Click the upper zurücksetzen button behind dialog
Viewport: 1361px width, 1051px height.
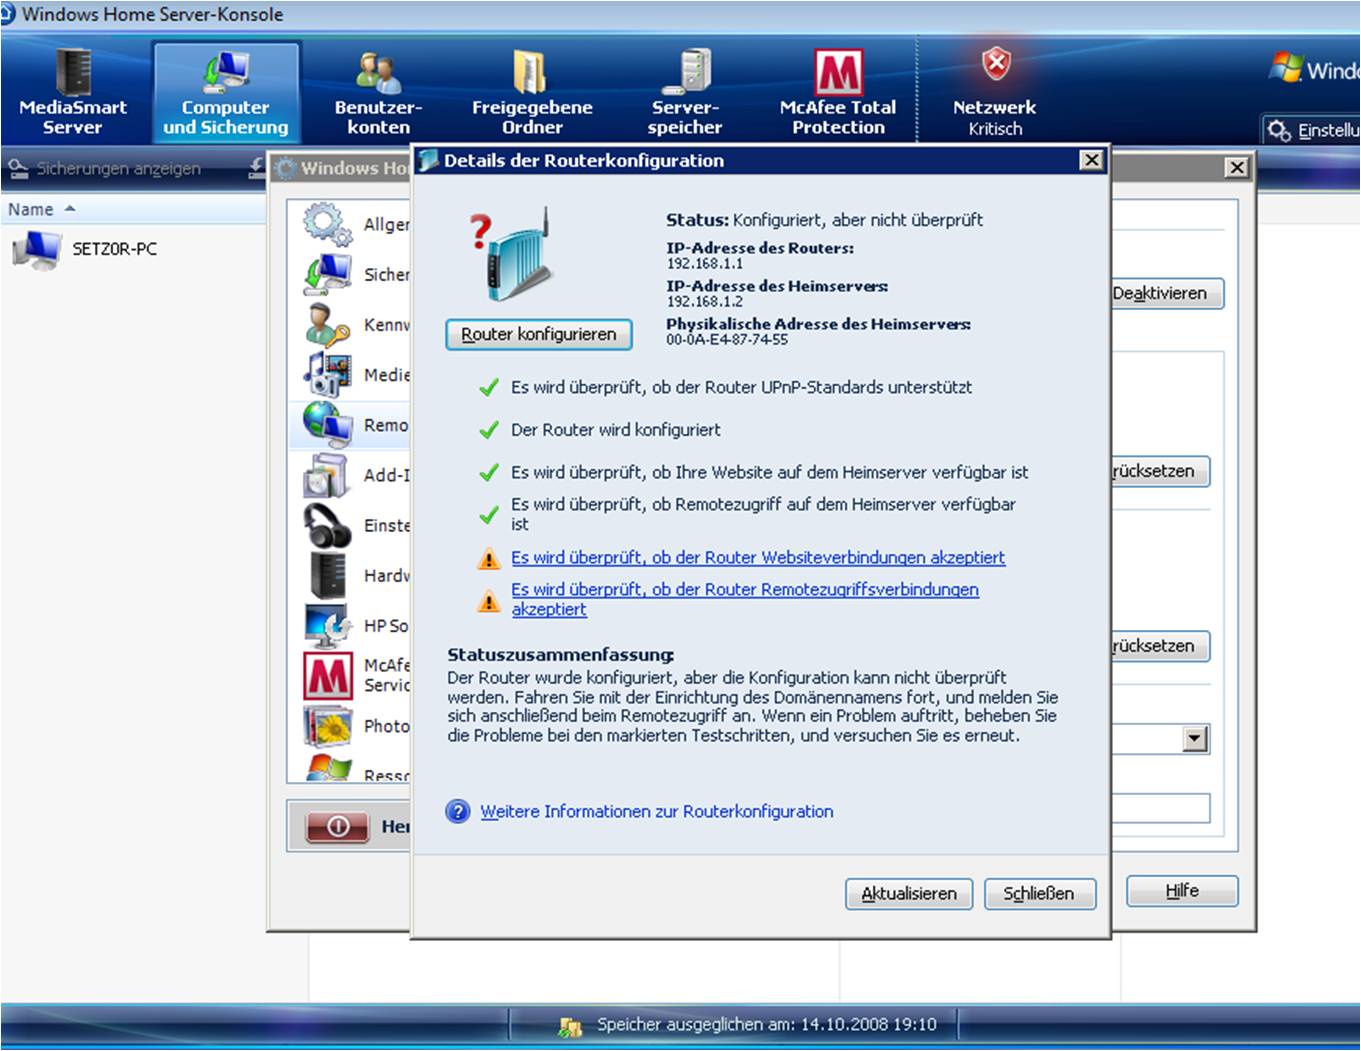click(x=1160, y=471)
